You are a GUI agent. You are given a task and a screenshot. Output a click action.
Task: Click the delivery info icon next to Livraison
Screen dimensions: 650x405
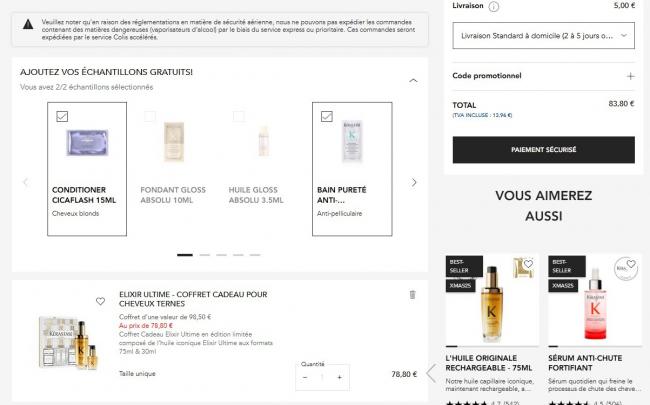493,7
